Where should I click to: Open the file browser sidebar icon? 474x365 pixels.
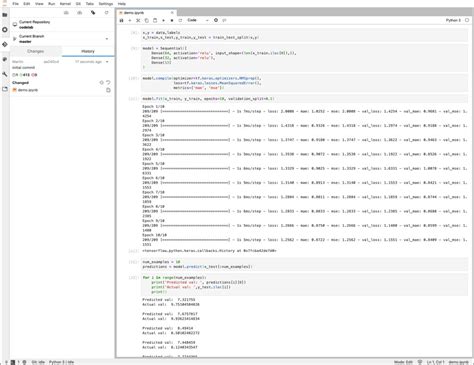(5, 15)
